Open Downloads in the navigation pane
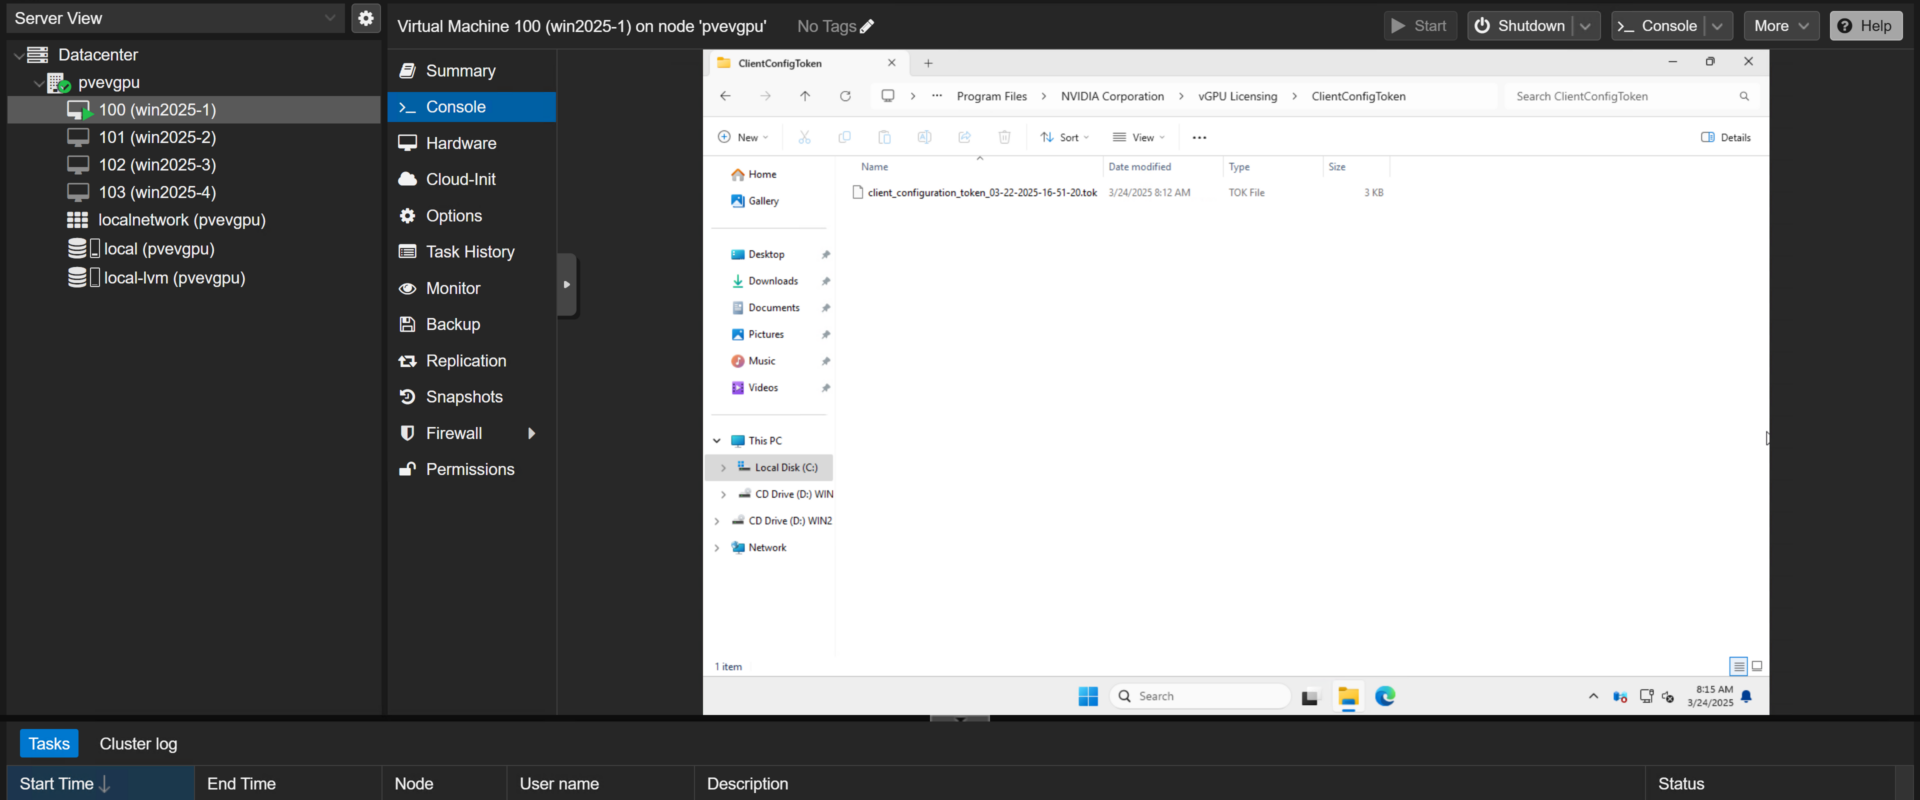 (x=773, y=281)
